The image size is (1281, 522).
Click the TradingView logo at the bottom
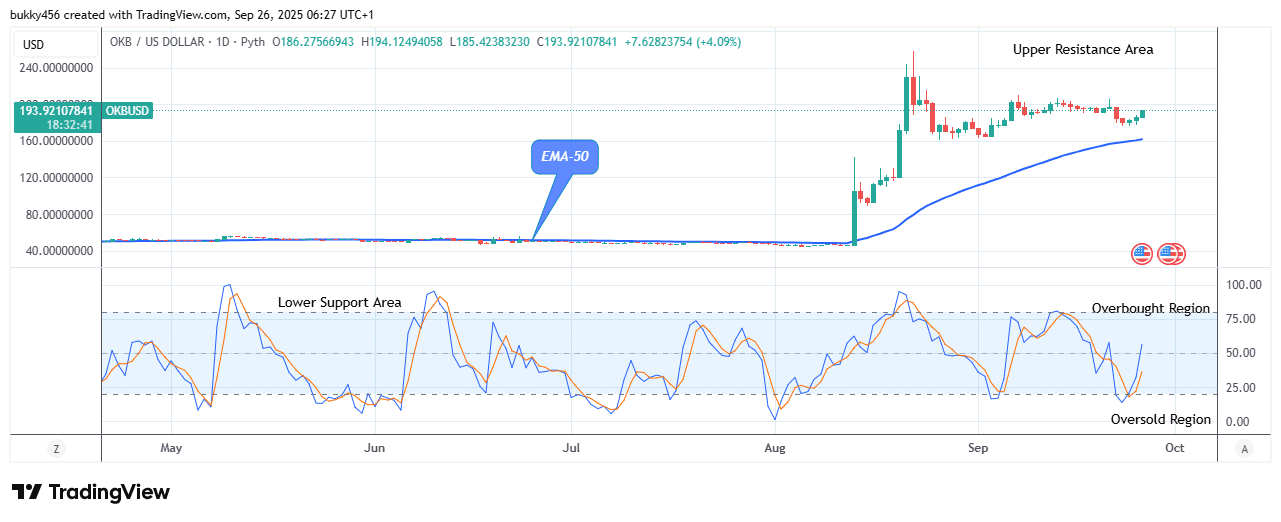91,492
